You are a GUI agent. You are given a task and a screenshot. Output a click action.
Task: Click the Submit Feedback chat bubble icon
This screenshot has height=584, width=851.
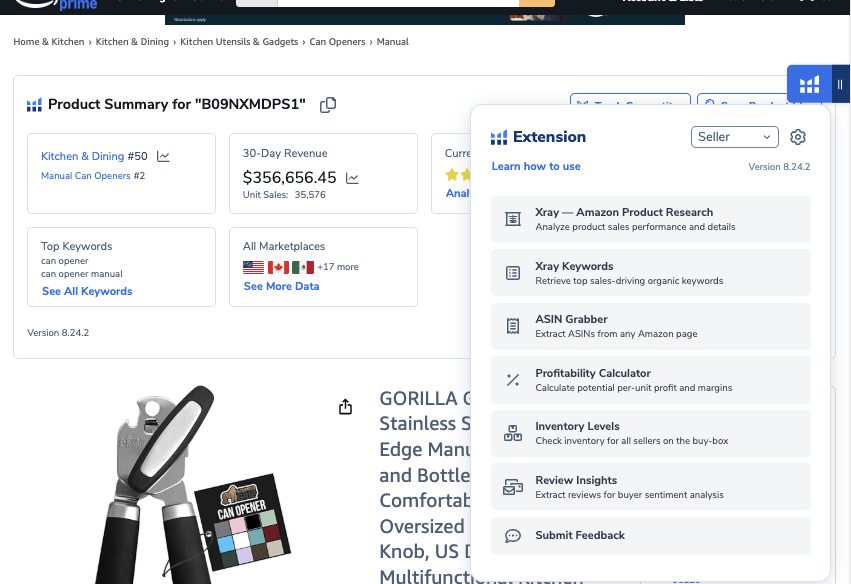click(x=513, y=536)
